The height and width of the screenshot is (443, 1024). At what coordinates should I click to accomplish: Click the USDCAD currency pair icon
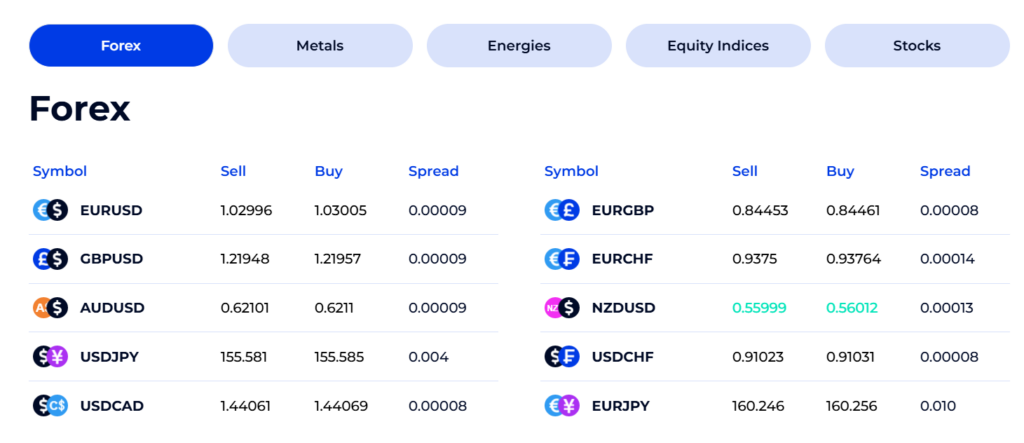coord(50,405)
